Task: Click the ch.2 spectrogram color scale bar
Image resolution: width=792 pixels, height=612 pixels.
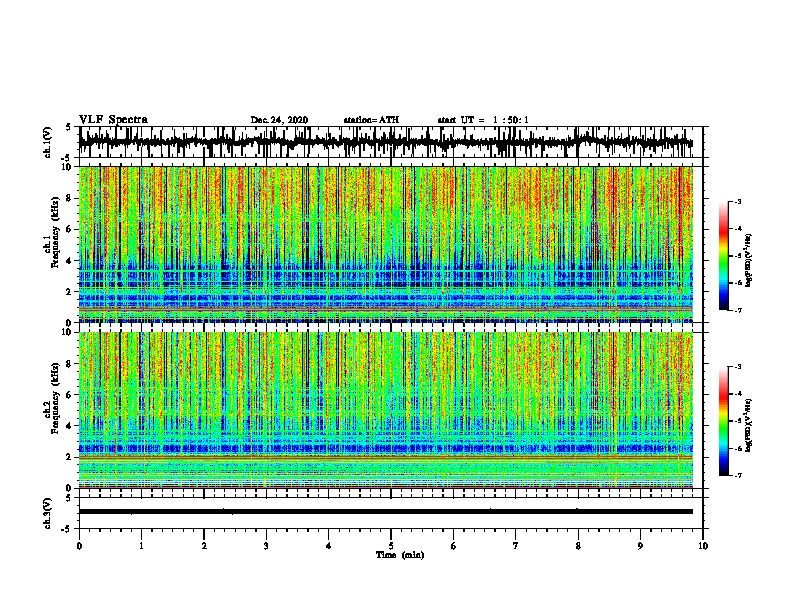Action: click(x=723, y=421)
